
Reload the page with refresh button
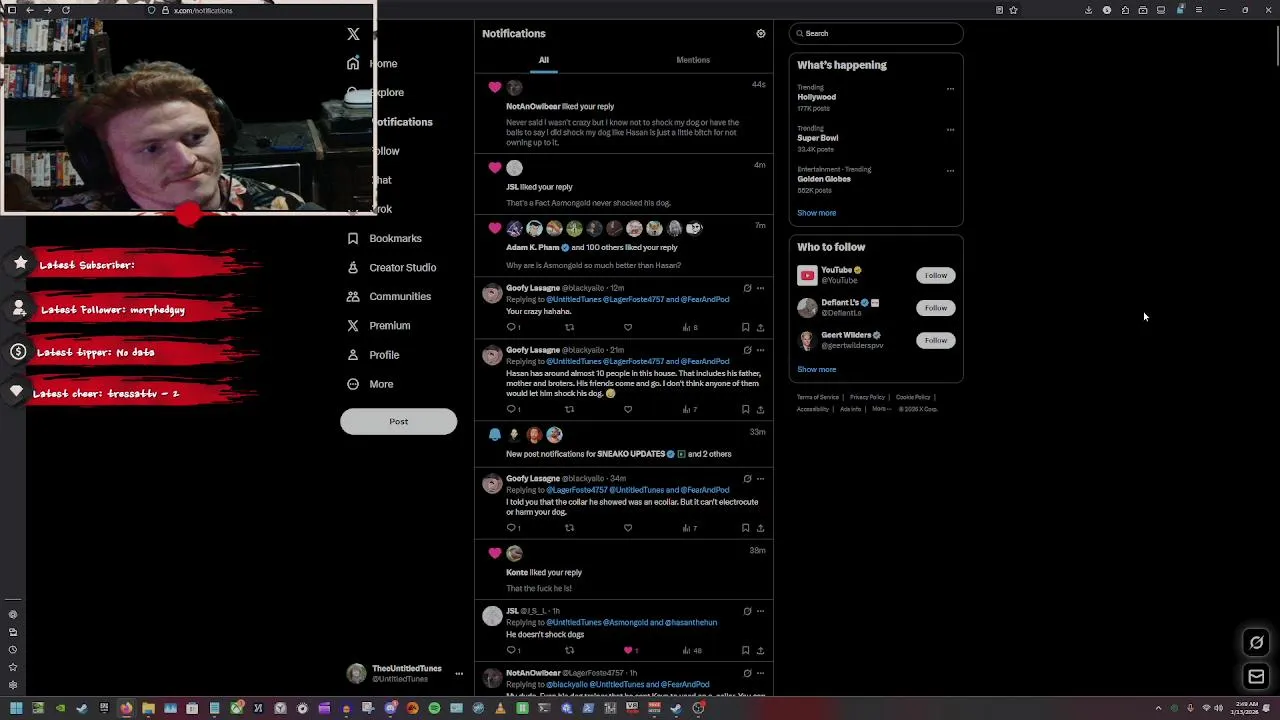[66, 10]
